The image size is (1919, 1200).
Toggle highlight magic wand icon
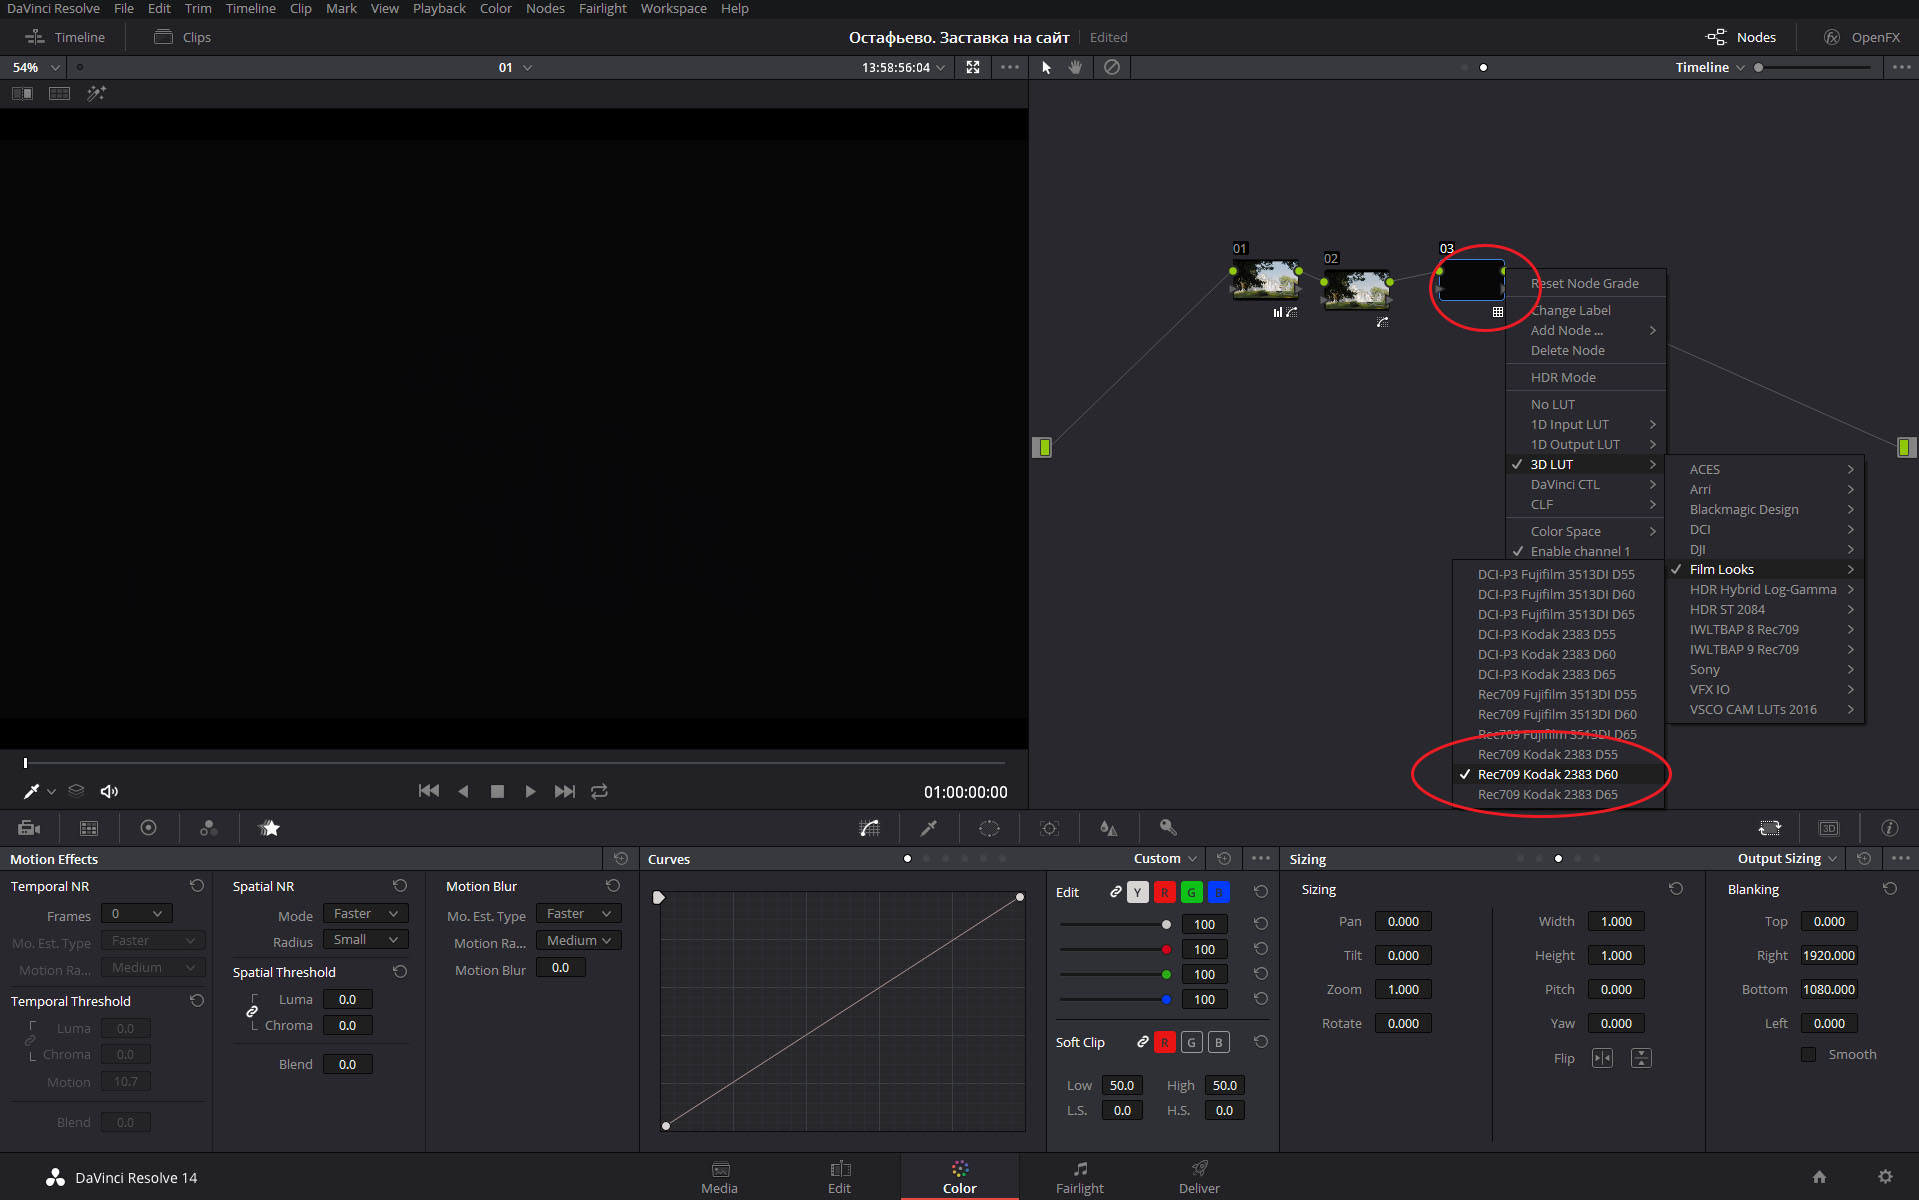96,93
